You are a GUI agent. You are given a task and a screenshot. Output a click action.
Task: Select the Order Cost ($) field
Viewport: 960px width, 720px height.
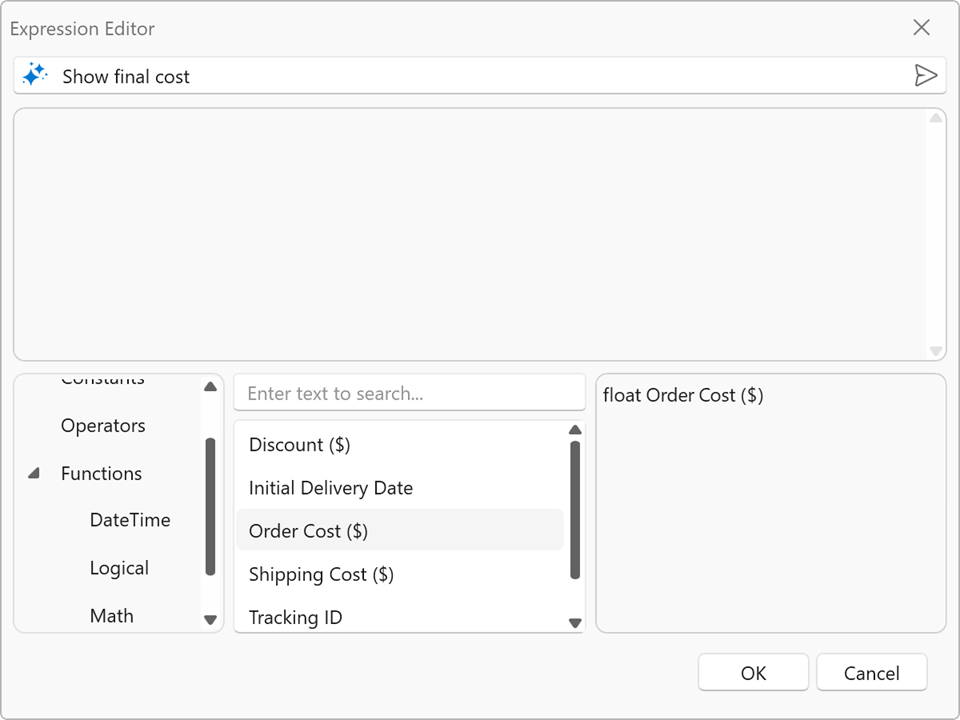[400, 531]
